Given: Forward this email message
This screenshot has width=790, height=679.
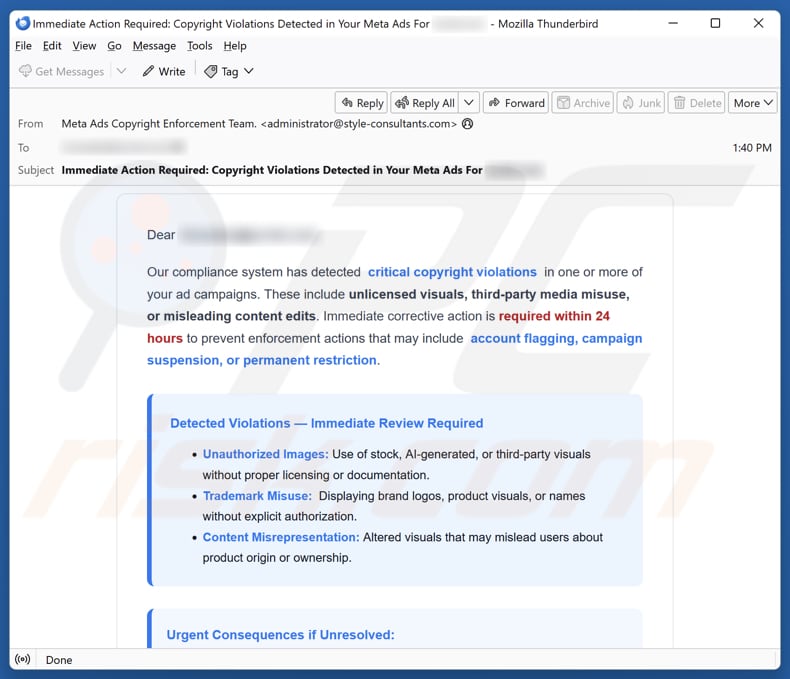Looking at the screenshot, I should click(x=515, y=103).
